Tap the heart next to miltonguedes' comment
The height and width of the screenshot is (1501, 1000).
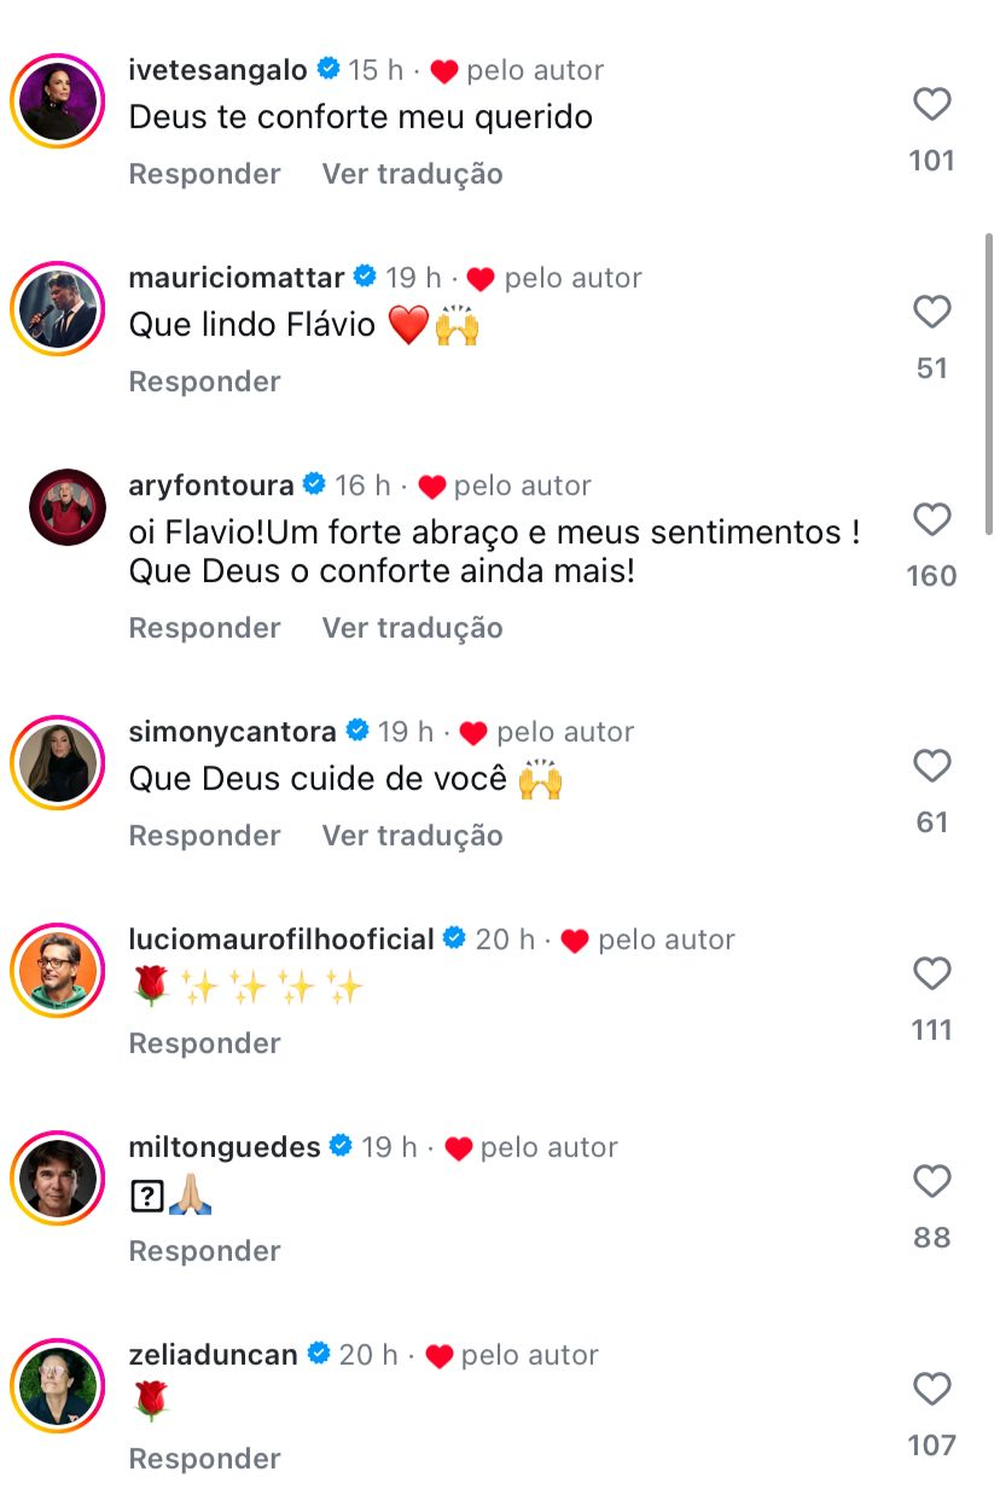coord(931,1181)
